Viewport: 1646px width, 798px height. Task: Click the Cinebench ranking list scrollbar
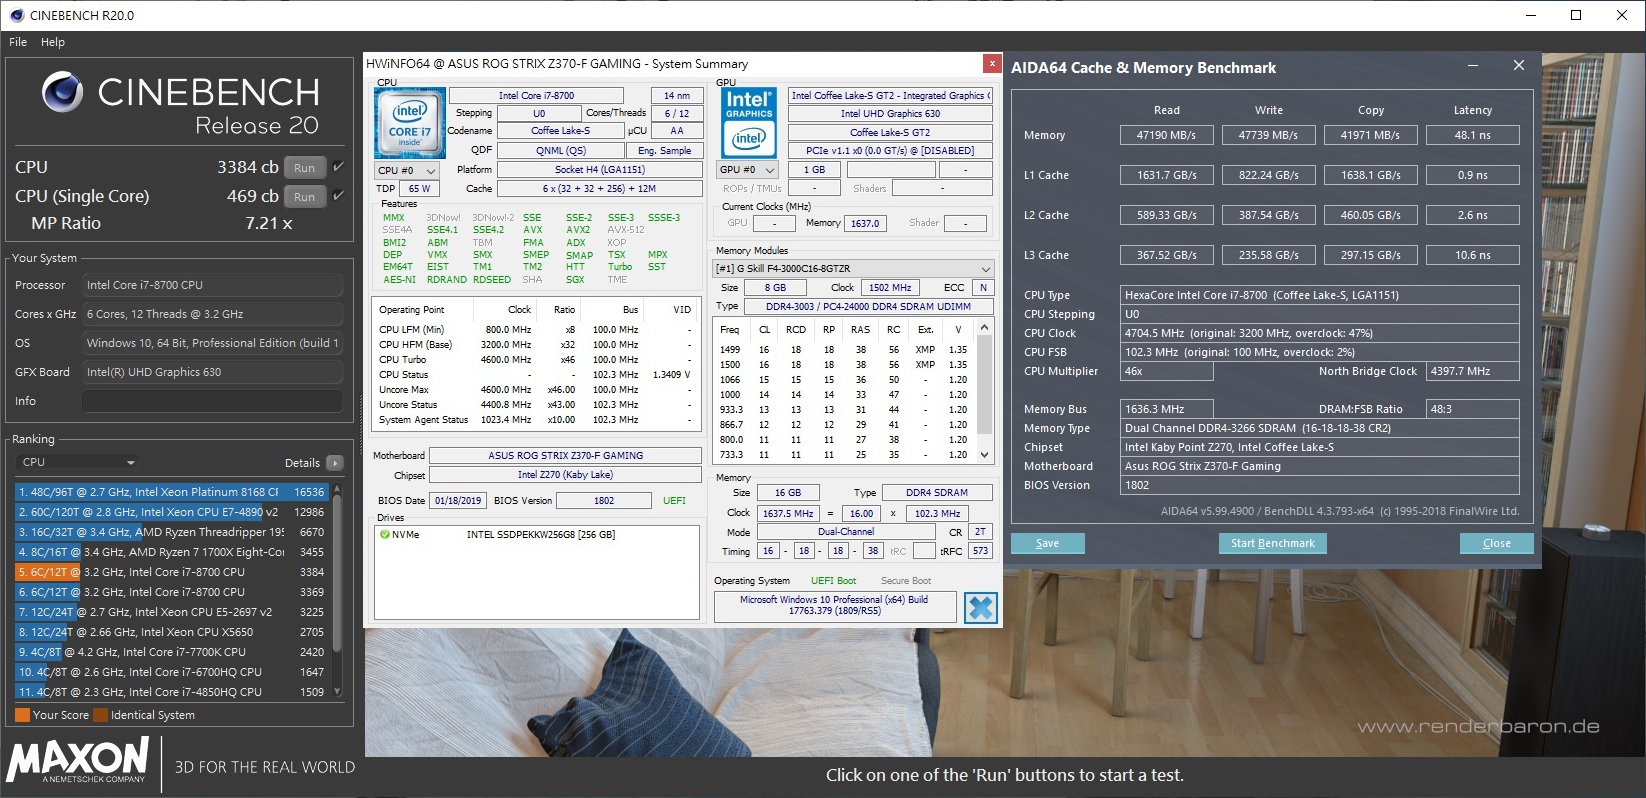(x=337, y=591)
